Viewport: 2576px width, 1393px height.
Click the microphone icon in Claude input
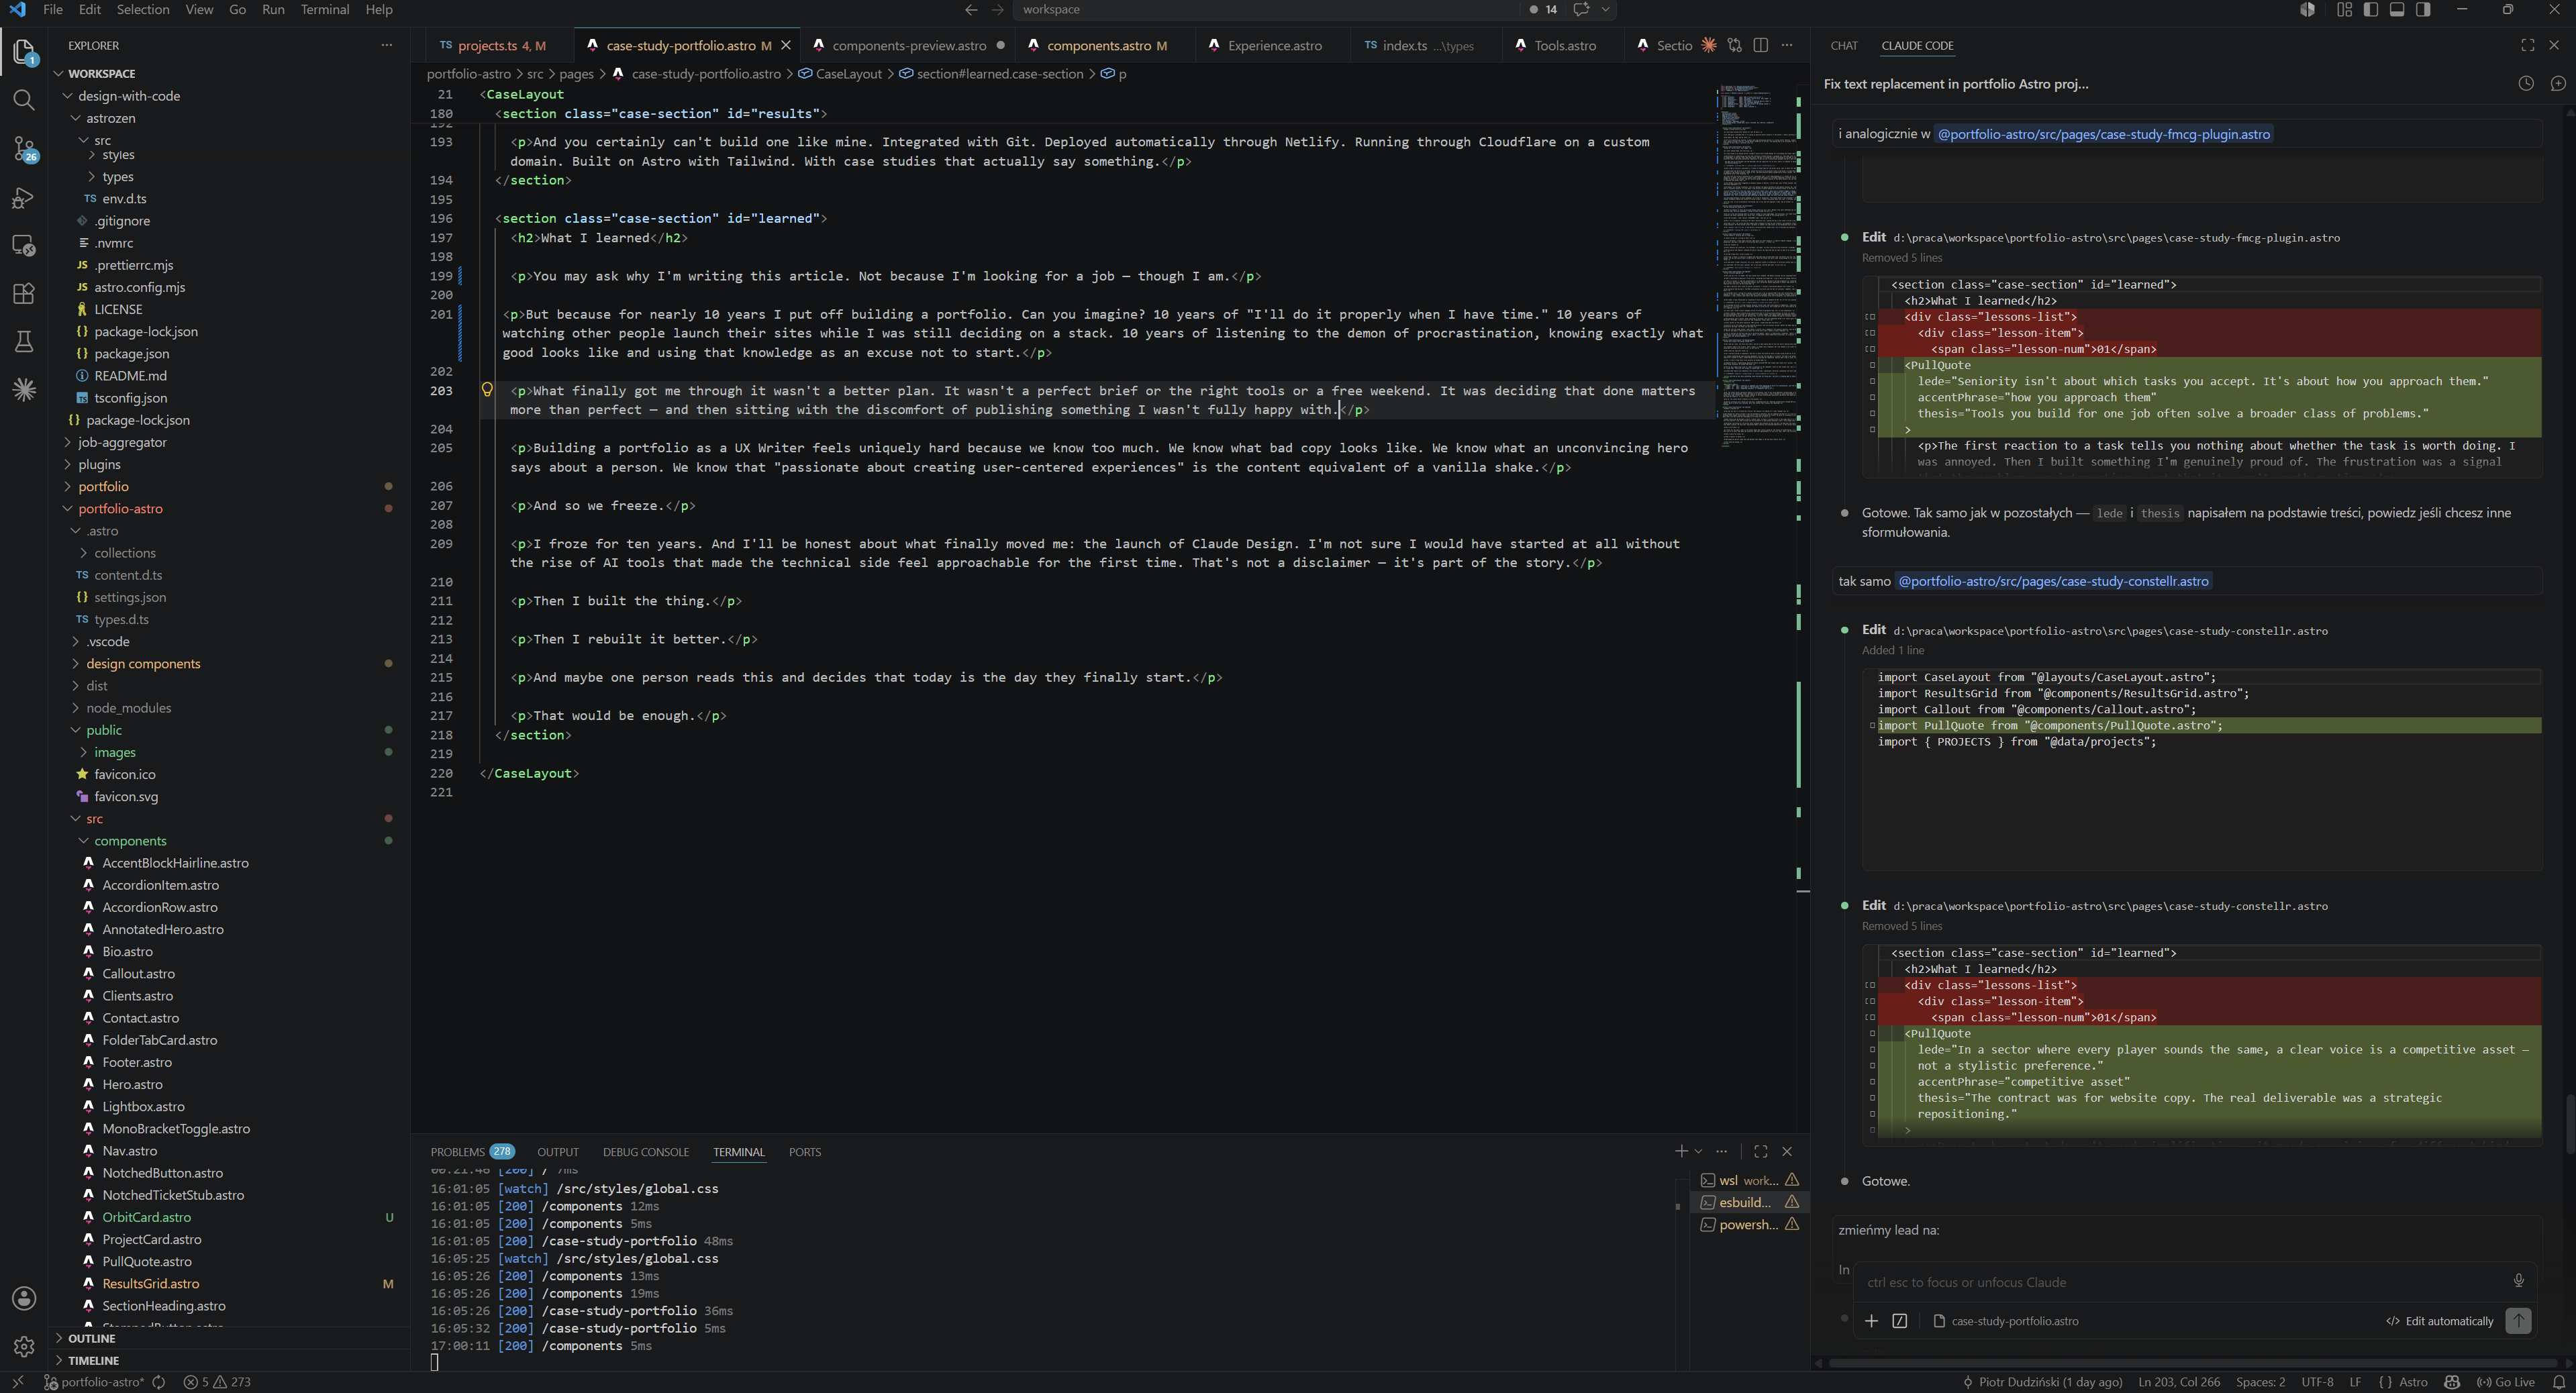click(x=2519, y=1281)
